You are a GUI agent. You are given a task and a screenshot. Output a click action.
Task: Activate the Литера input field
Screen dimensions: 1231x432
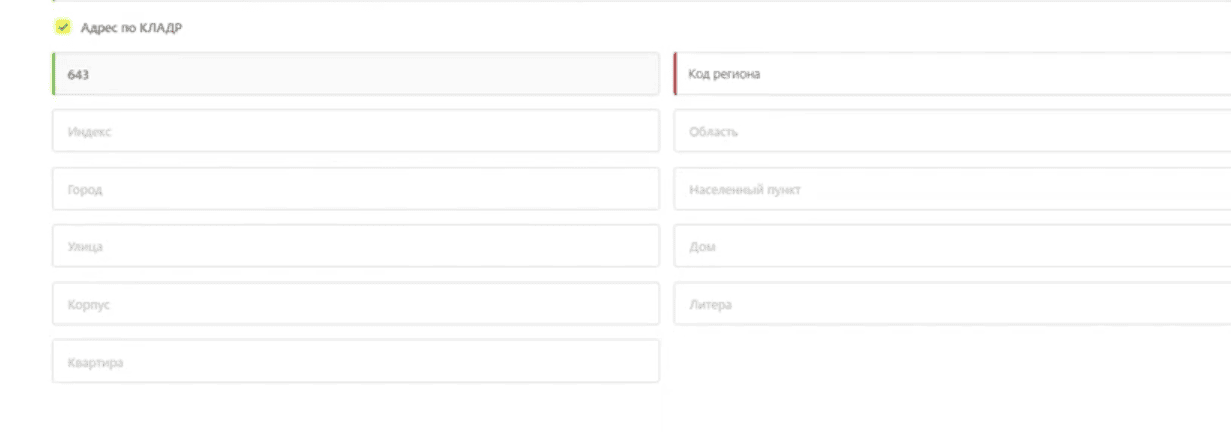coord(952,304)
